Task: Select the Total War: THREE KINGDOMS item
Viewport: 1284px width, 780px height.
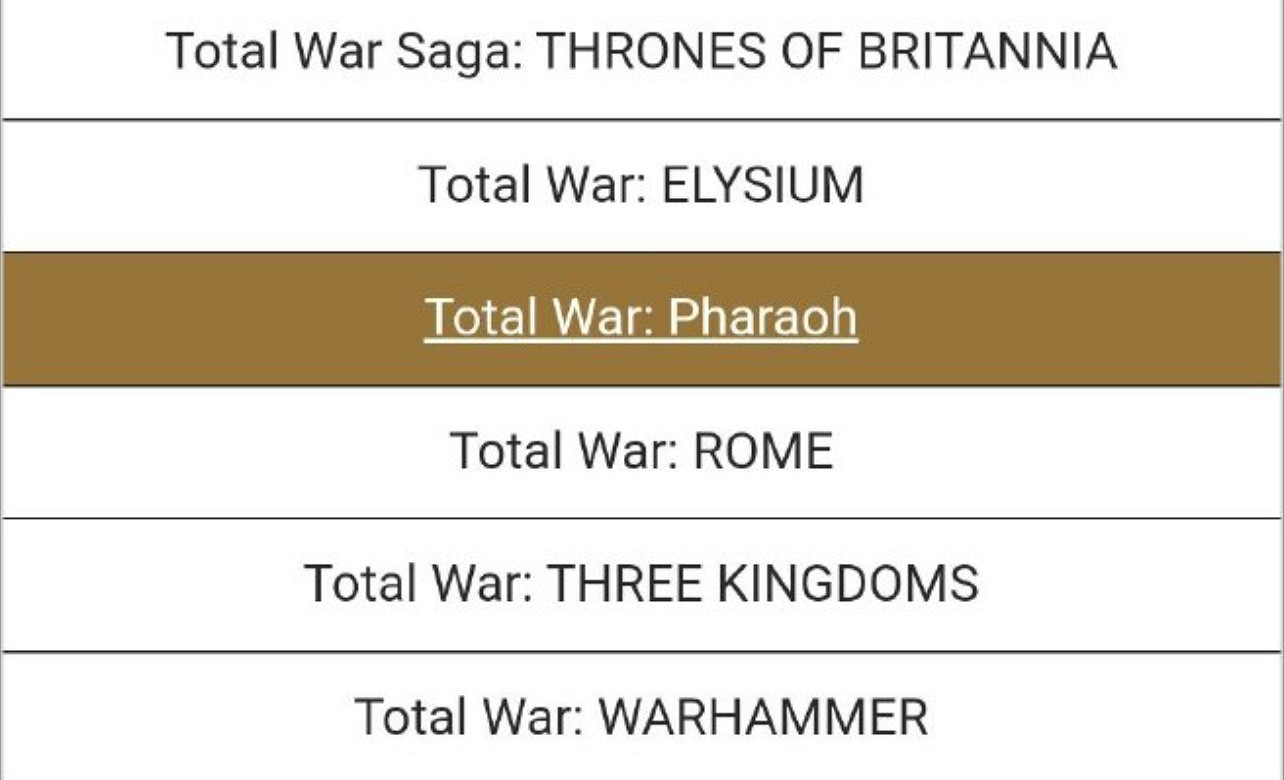Action: click(641, 583)
